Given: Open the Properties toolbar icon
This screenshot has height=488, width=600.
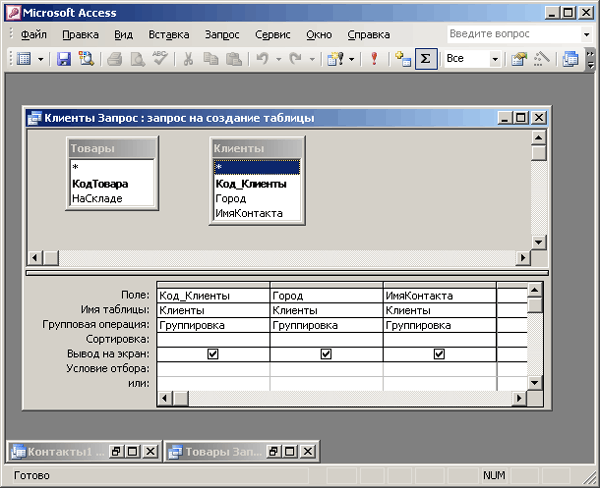Looking at the screenshot, I should point(519,59).
